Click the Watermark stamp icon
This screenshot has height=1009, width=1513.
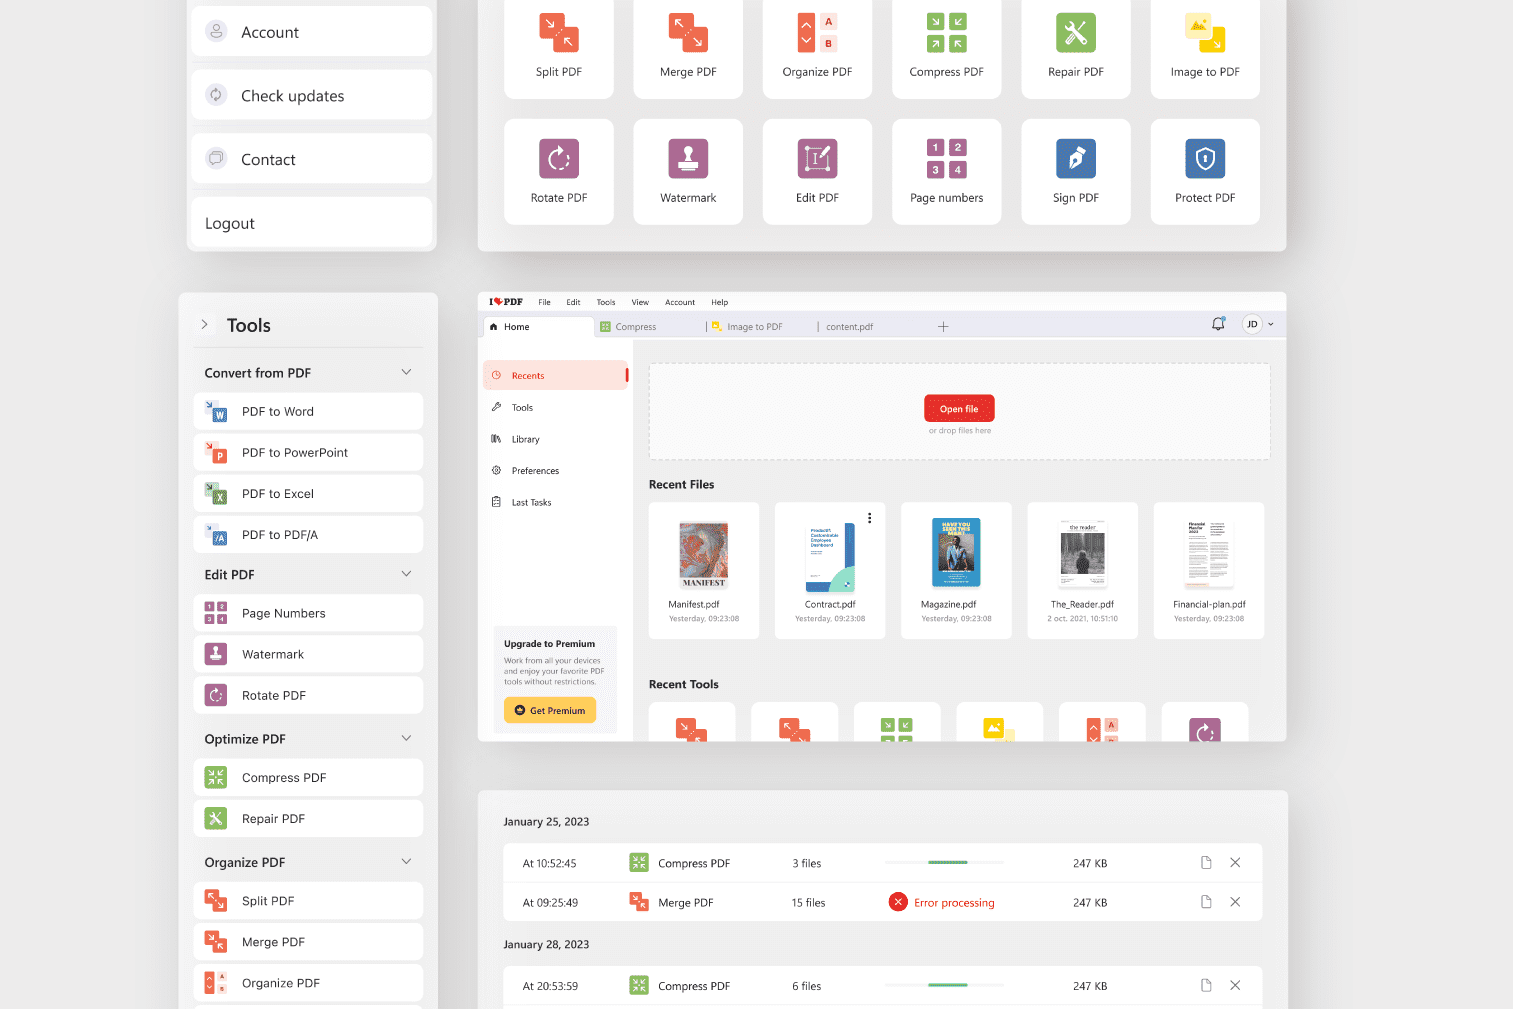(x=687, y=158)
